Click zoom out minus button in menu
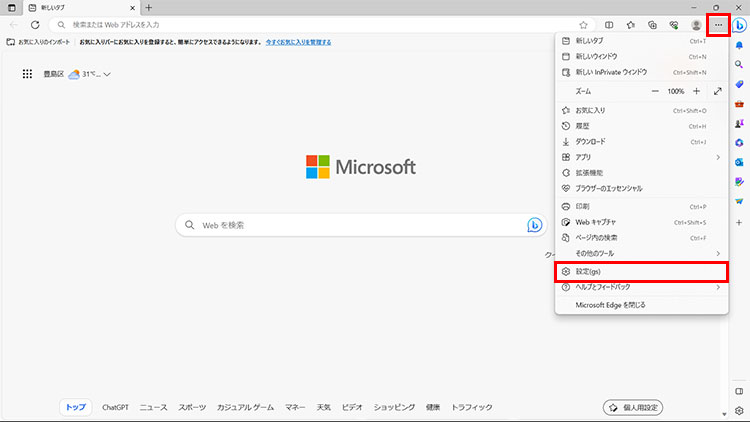 click(655, 91)
